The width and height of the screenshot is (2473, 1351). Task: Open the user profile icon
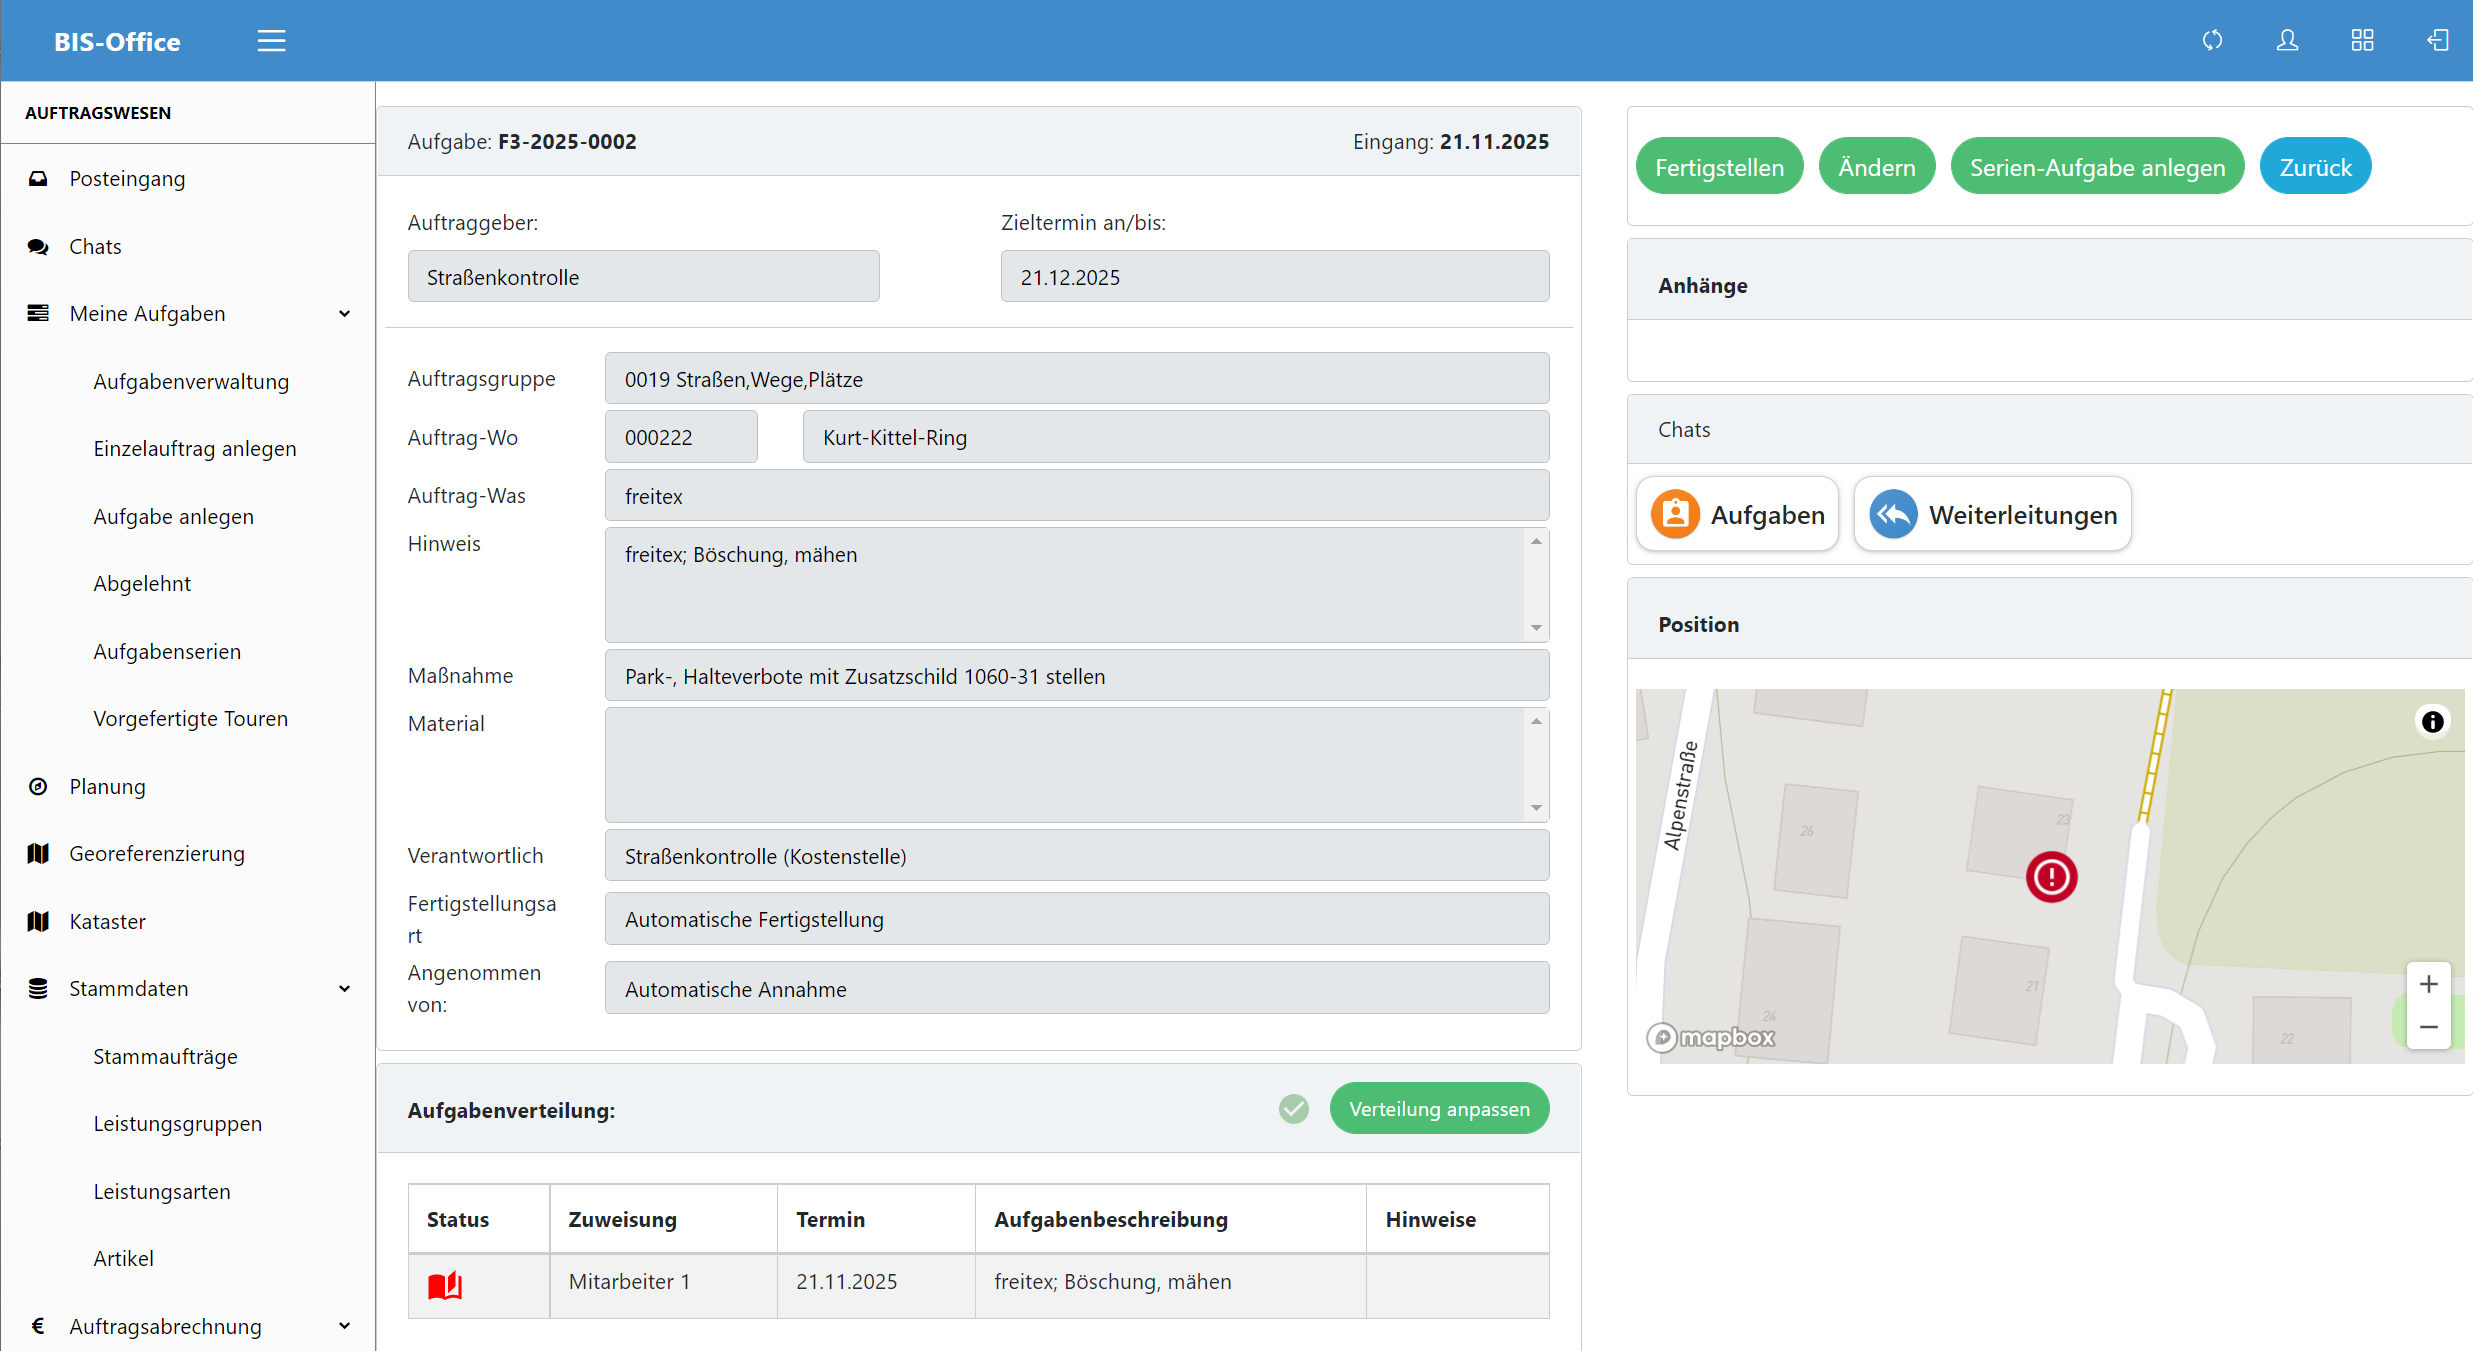[2287, 40]
